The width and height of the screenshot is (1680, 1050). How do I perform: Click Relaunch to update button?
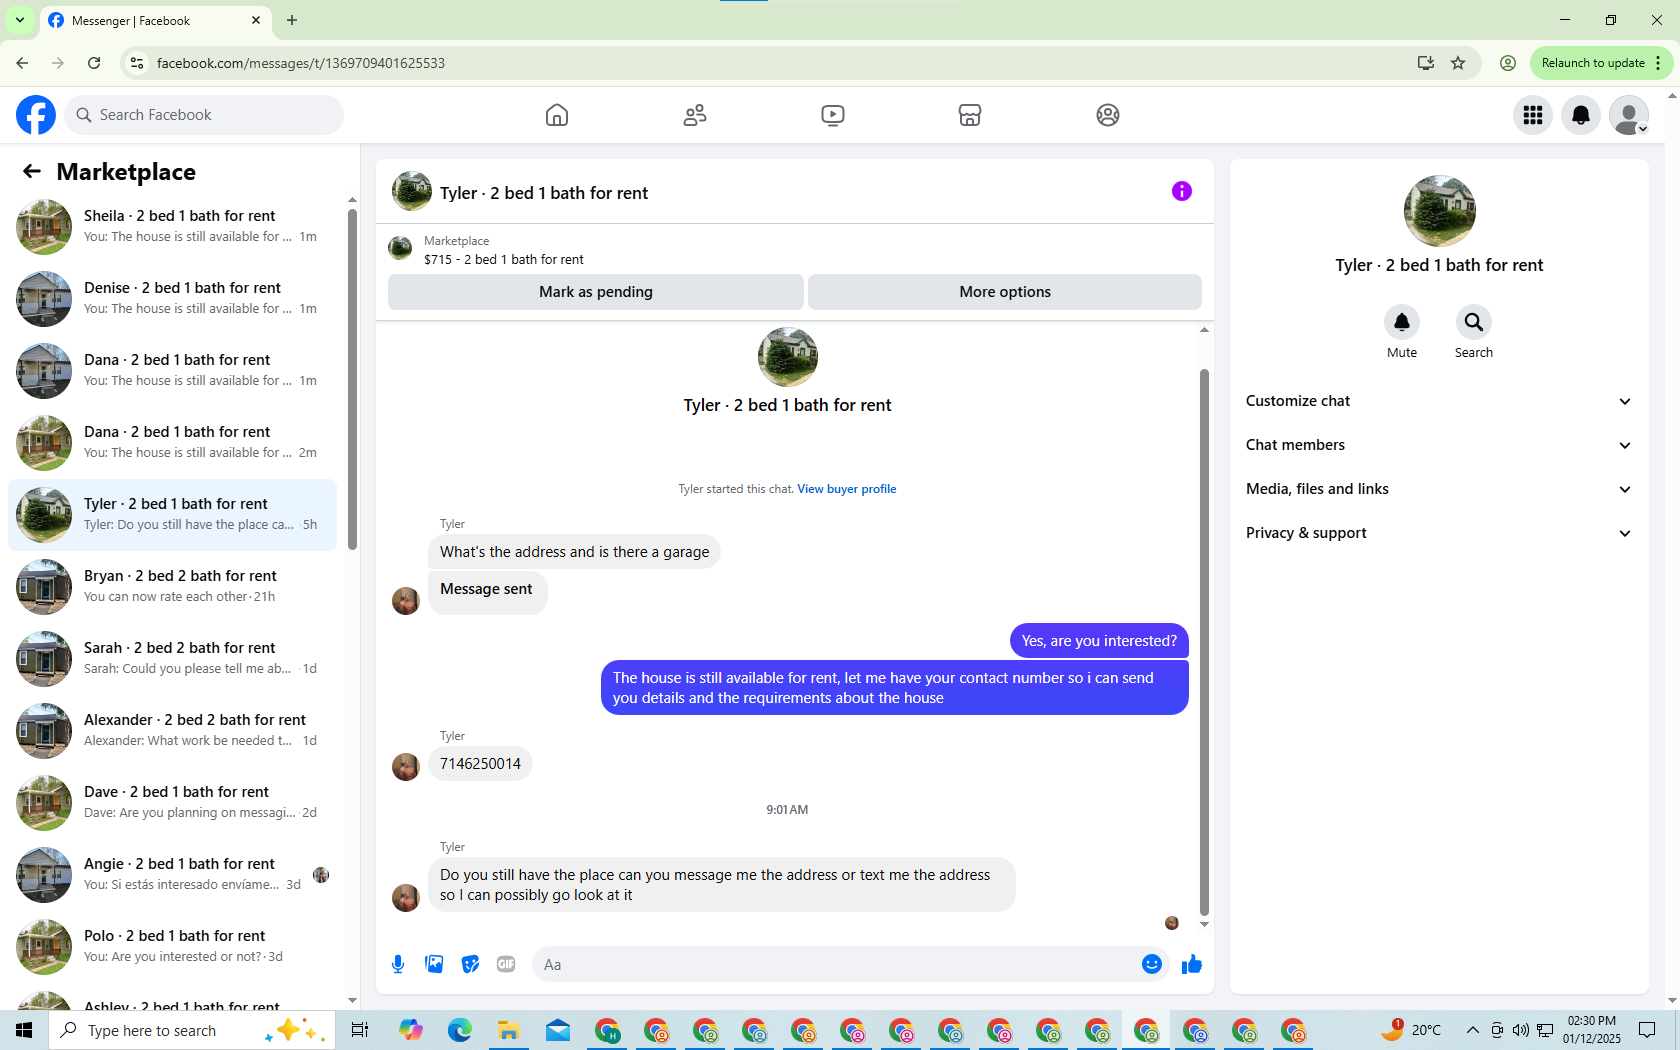[x=1600, y=63]
